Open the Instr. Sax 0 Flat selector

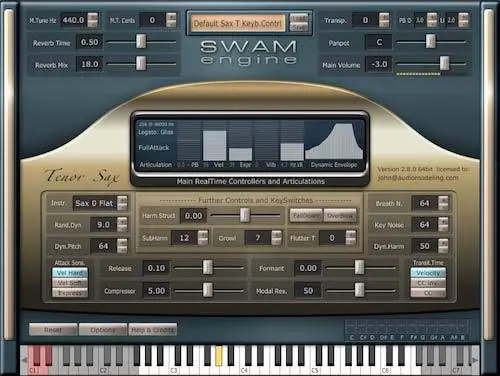click(x=100, y=203)
